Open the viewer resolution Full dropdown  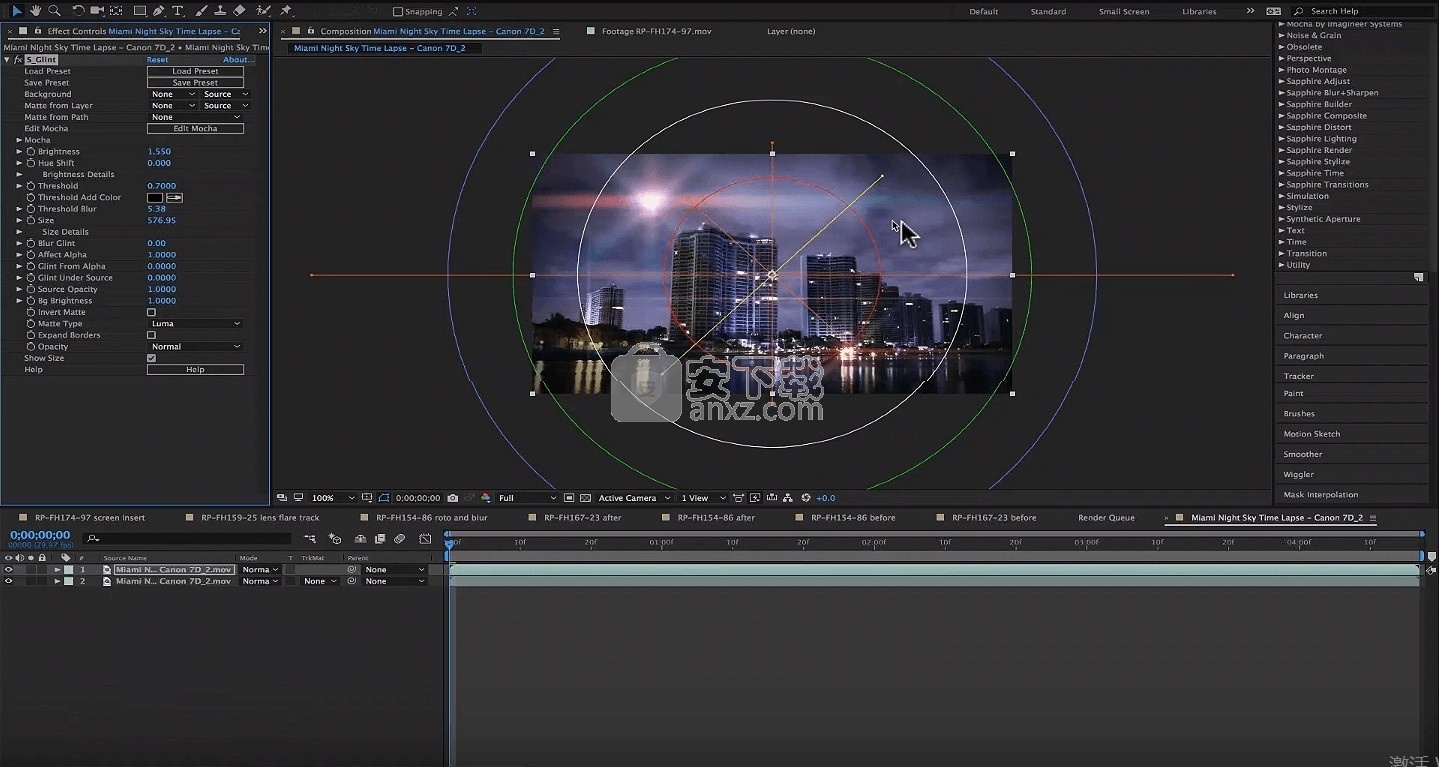point(526,498)
